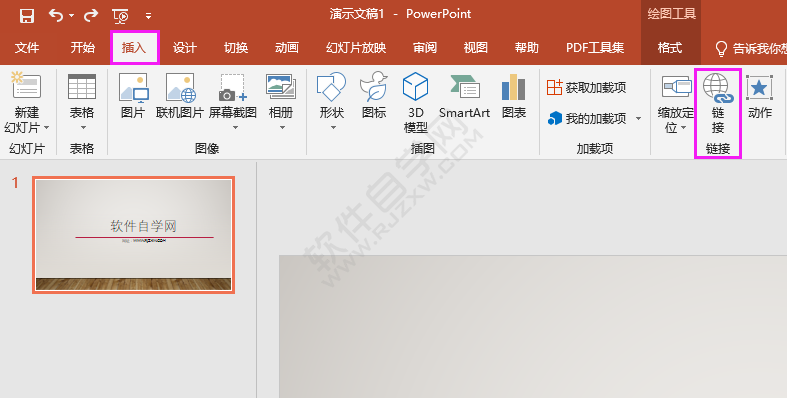Screen dimensions: 787x398
Task: Click the main slide editing canvas
Action: click(533, 326)
